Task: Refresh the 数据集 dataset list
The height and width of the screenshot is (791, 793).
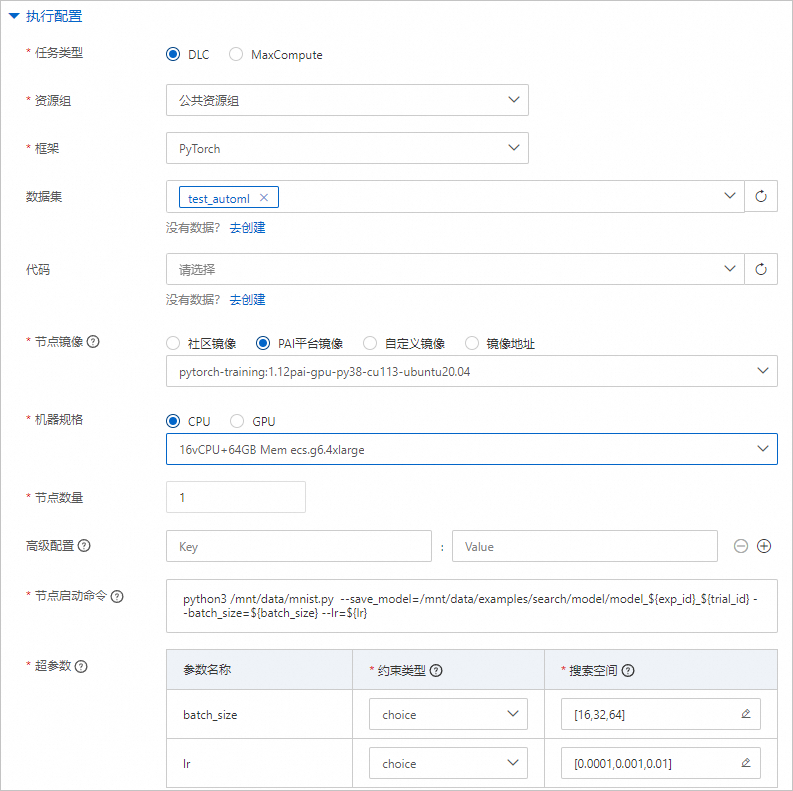Action: [761, 196]
